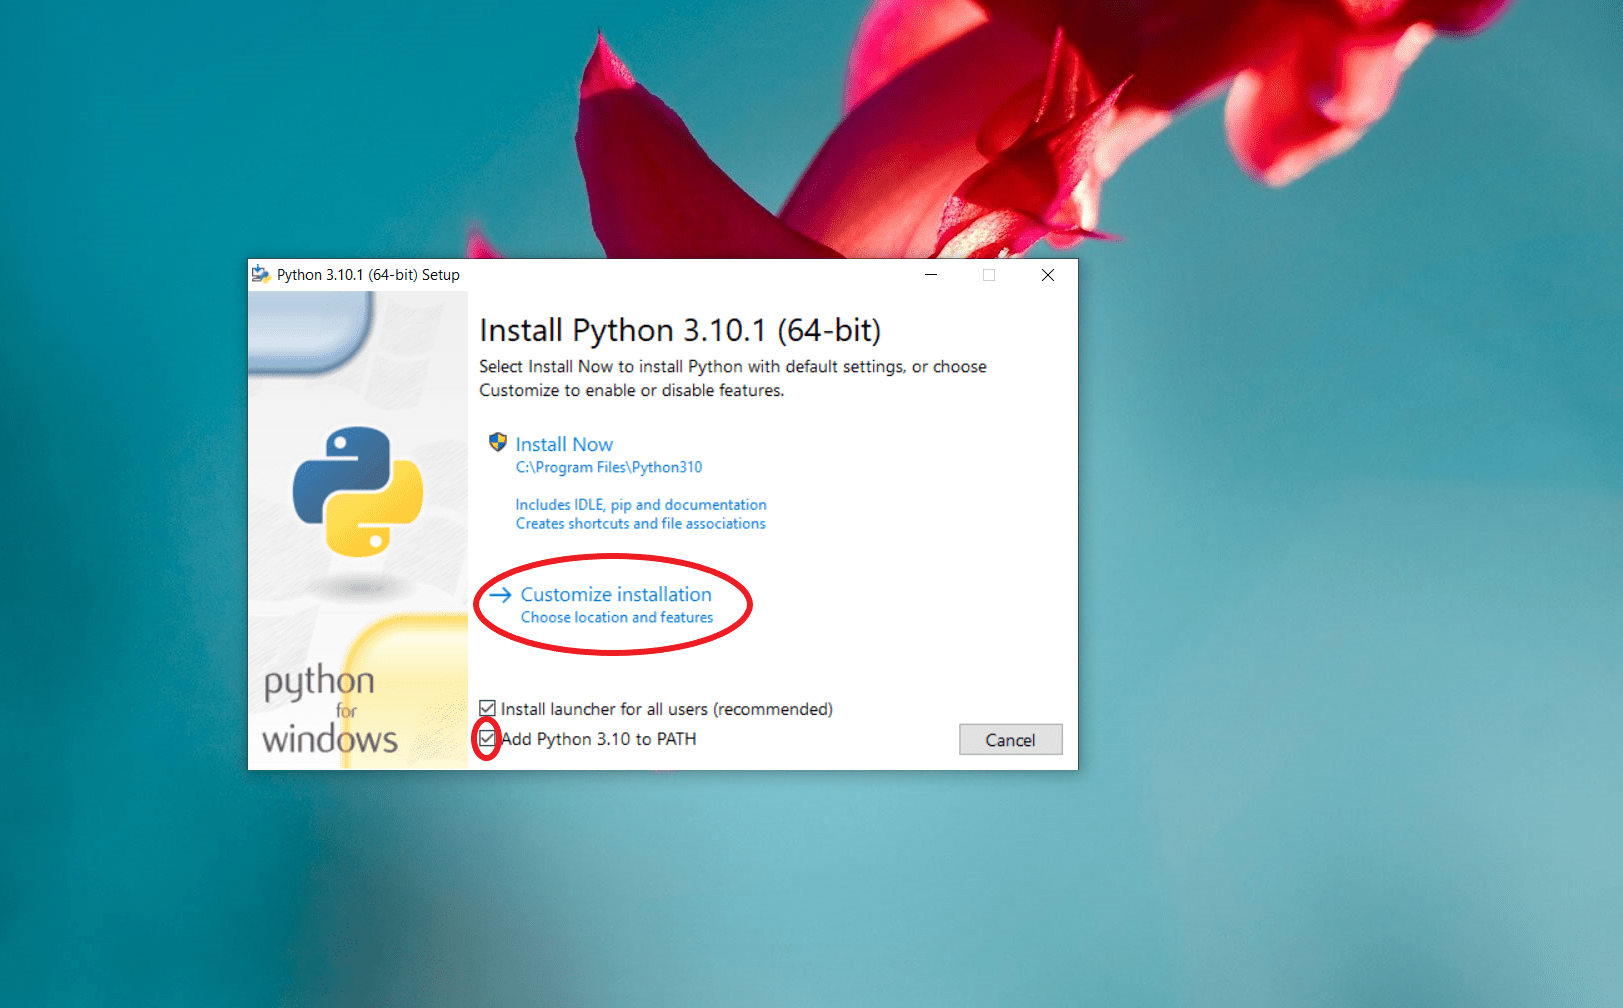The height and width of the screenshot is (1008, 1623).
Task: Click the C:\Program Files\Python310 path text
Action: pos(609,467)
